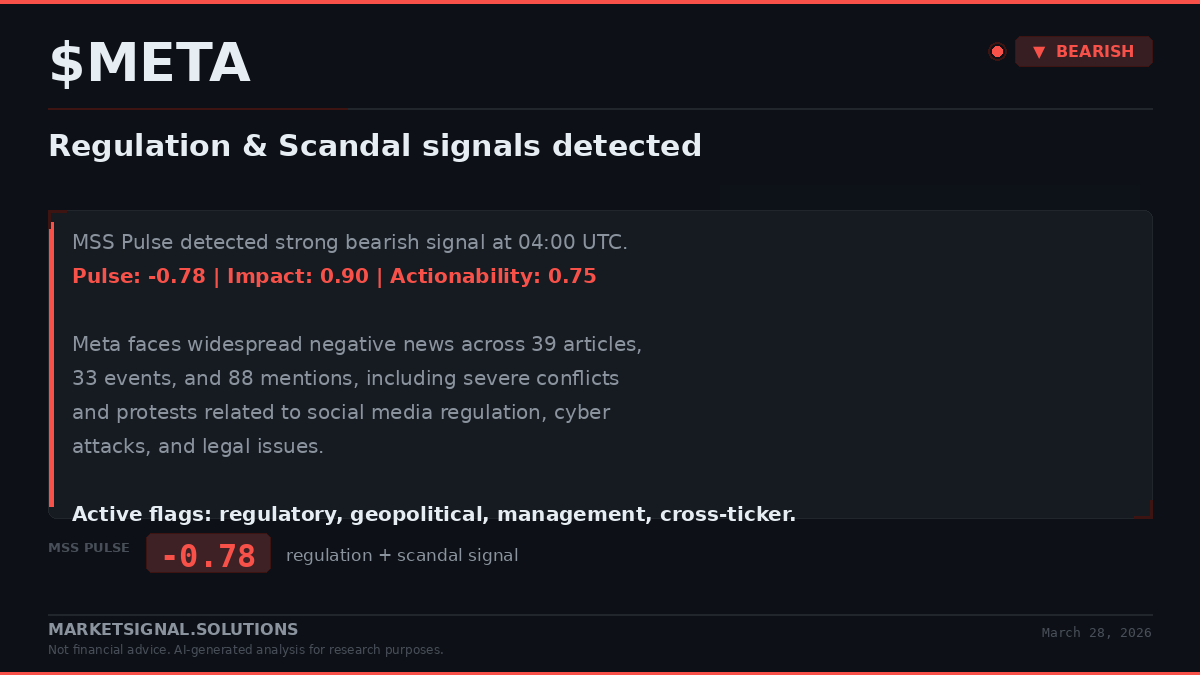Select the $META ticker title

[x=149, y=64]
